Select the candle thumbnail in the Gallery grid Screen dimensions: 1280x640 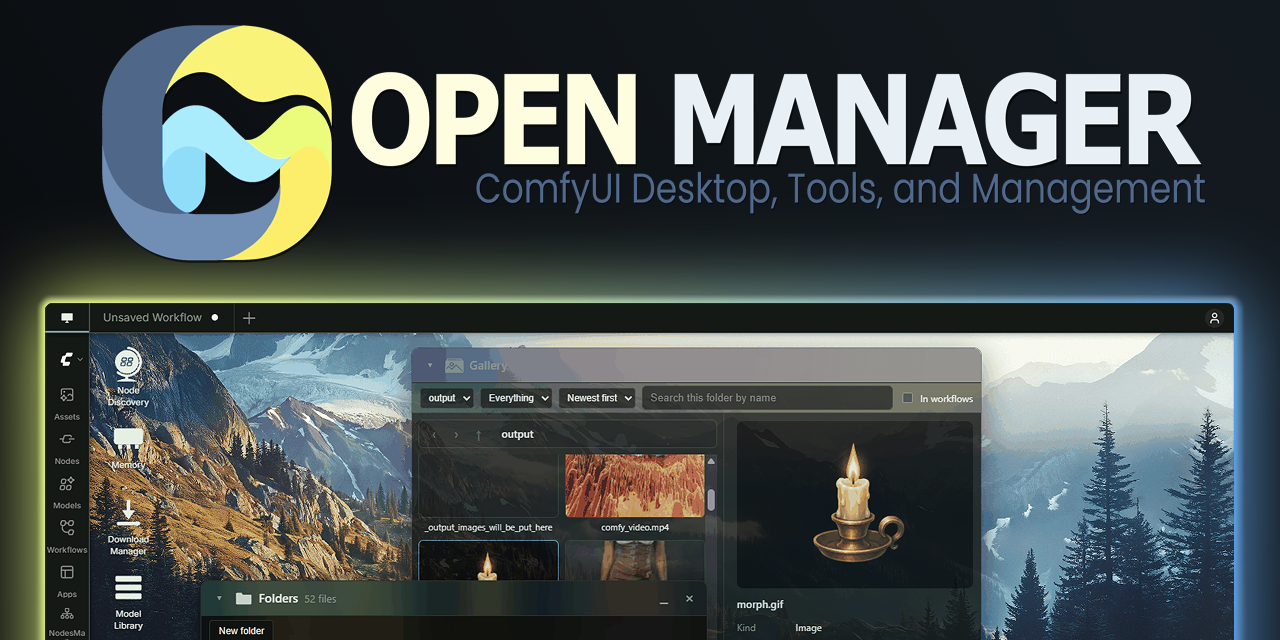tap(488, 560)
